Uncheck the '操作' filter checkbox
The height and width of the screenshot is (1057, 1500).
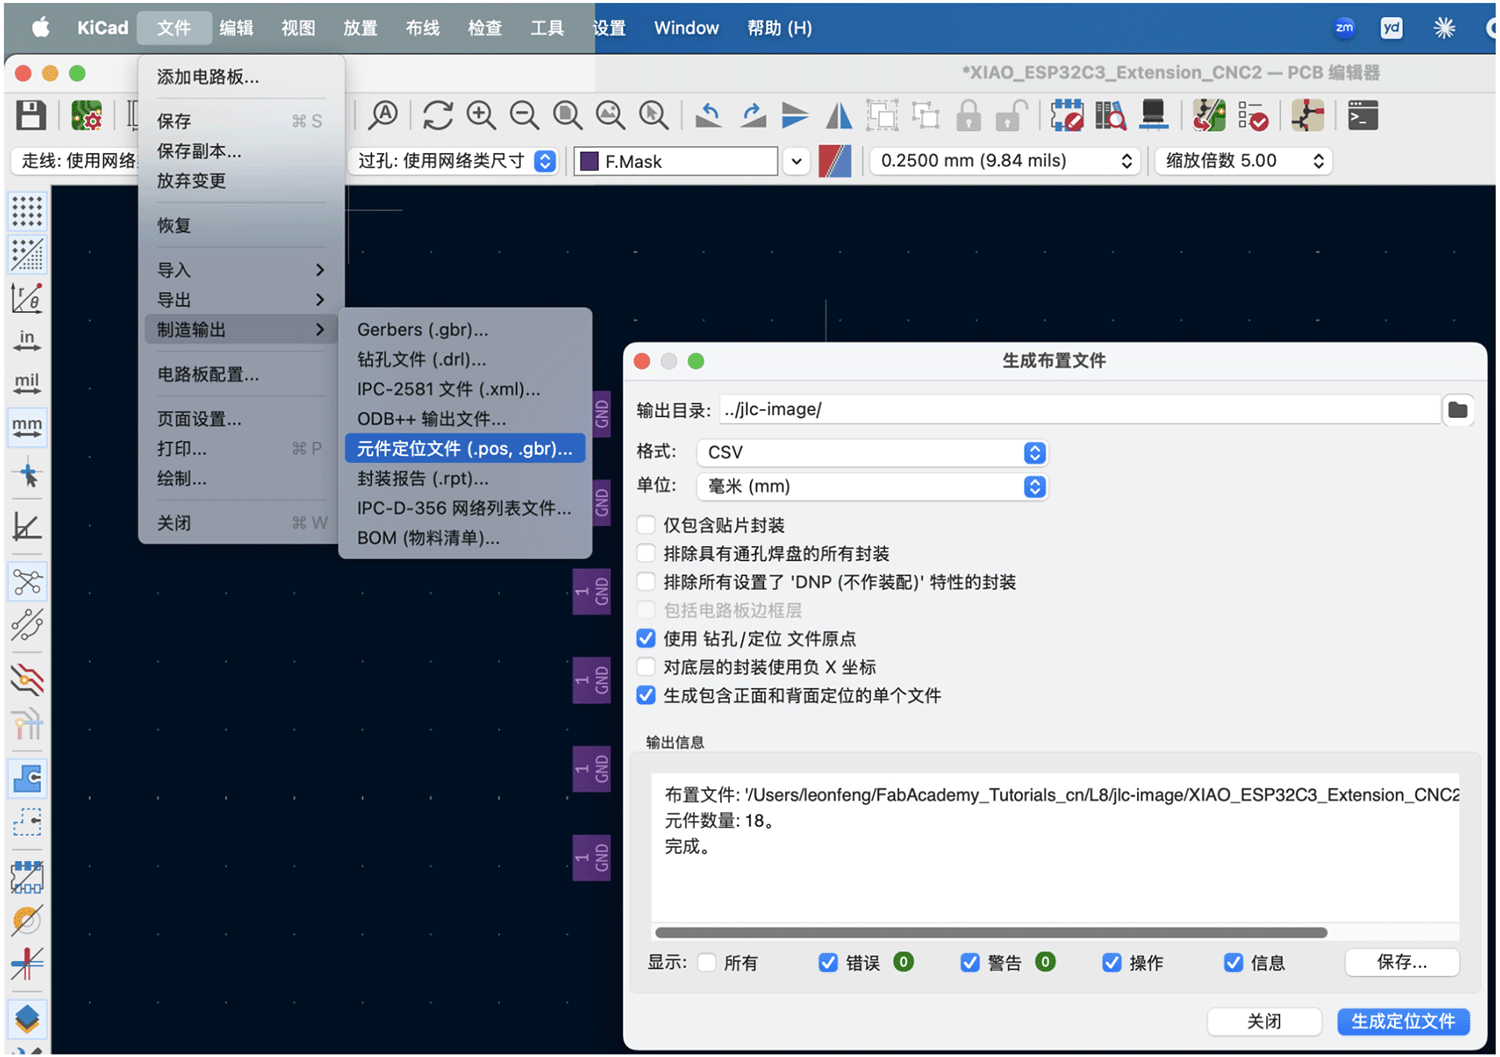click(1111, 962)
